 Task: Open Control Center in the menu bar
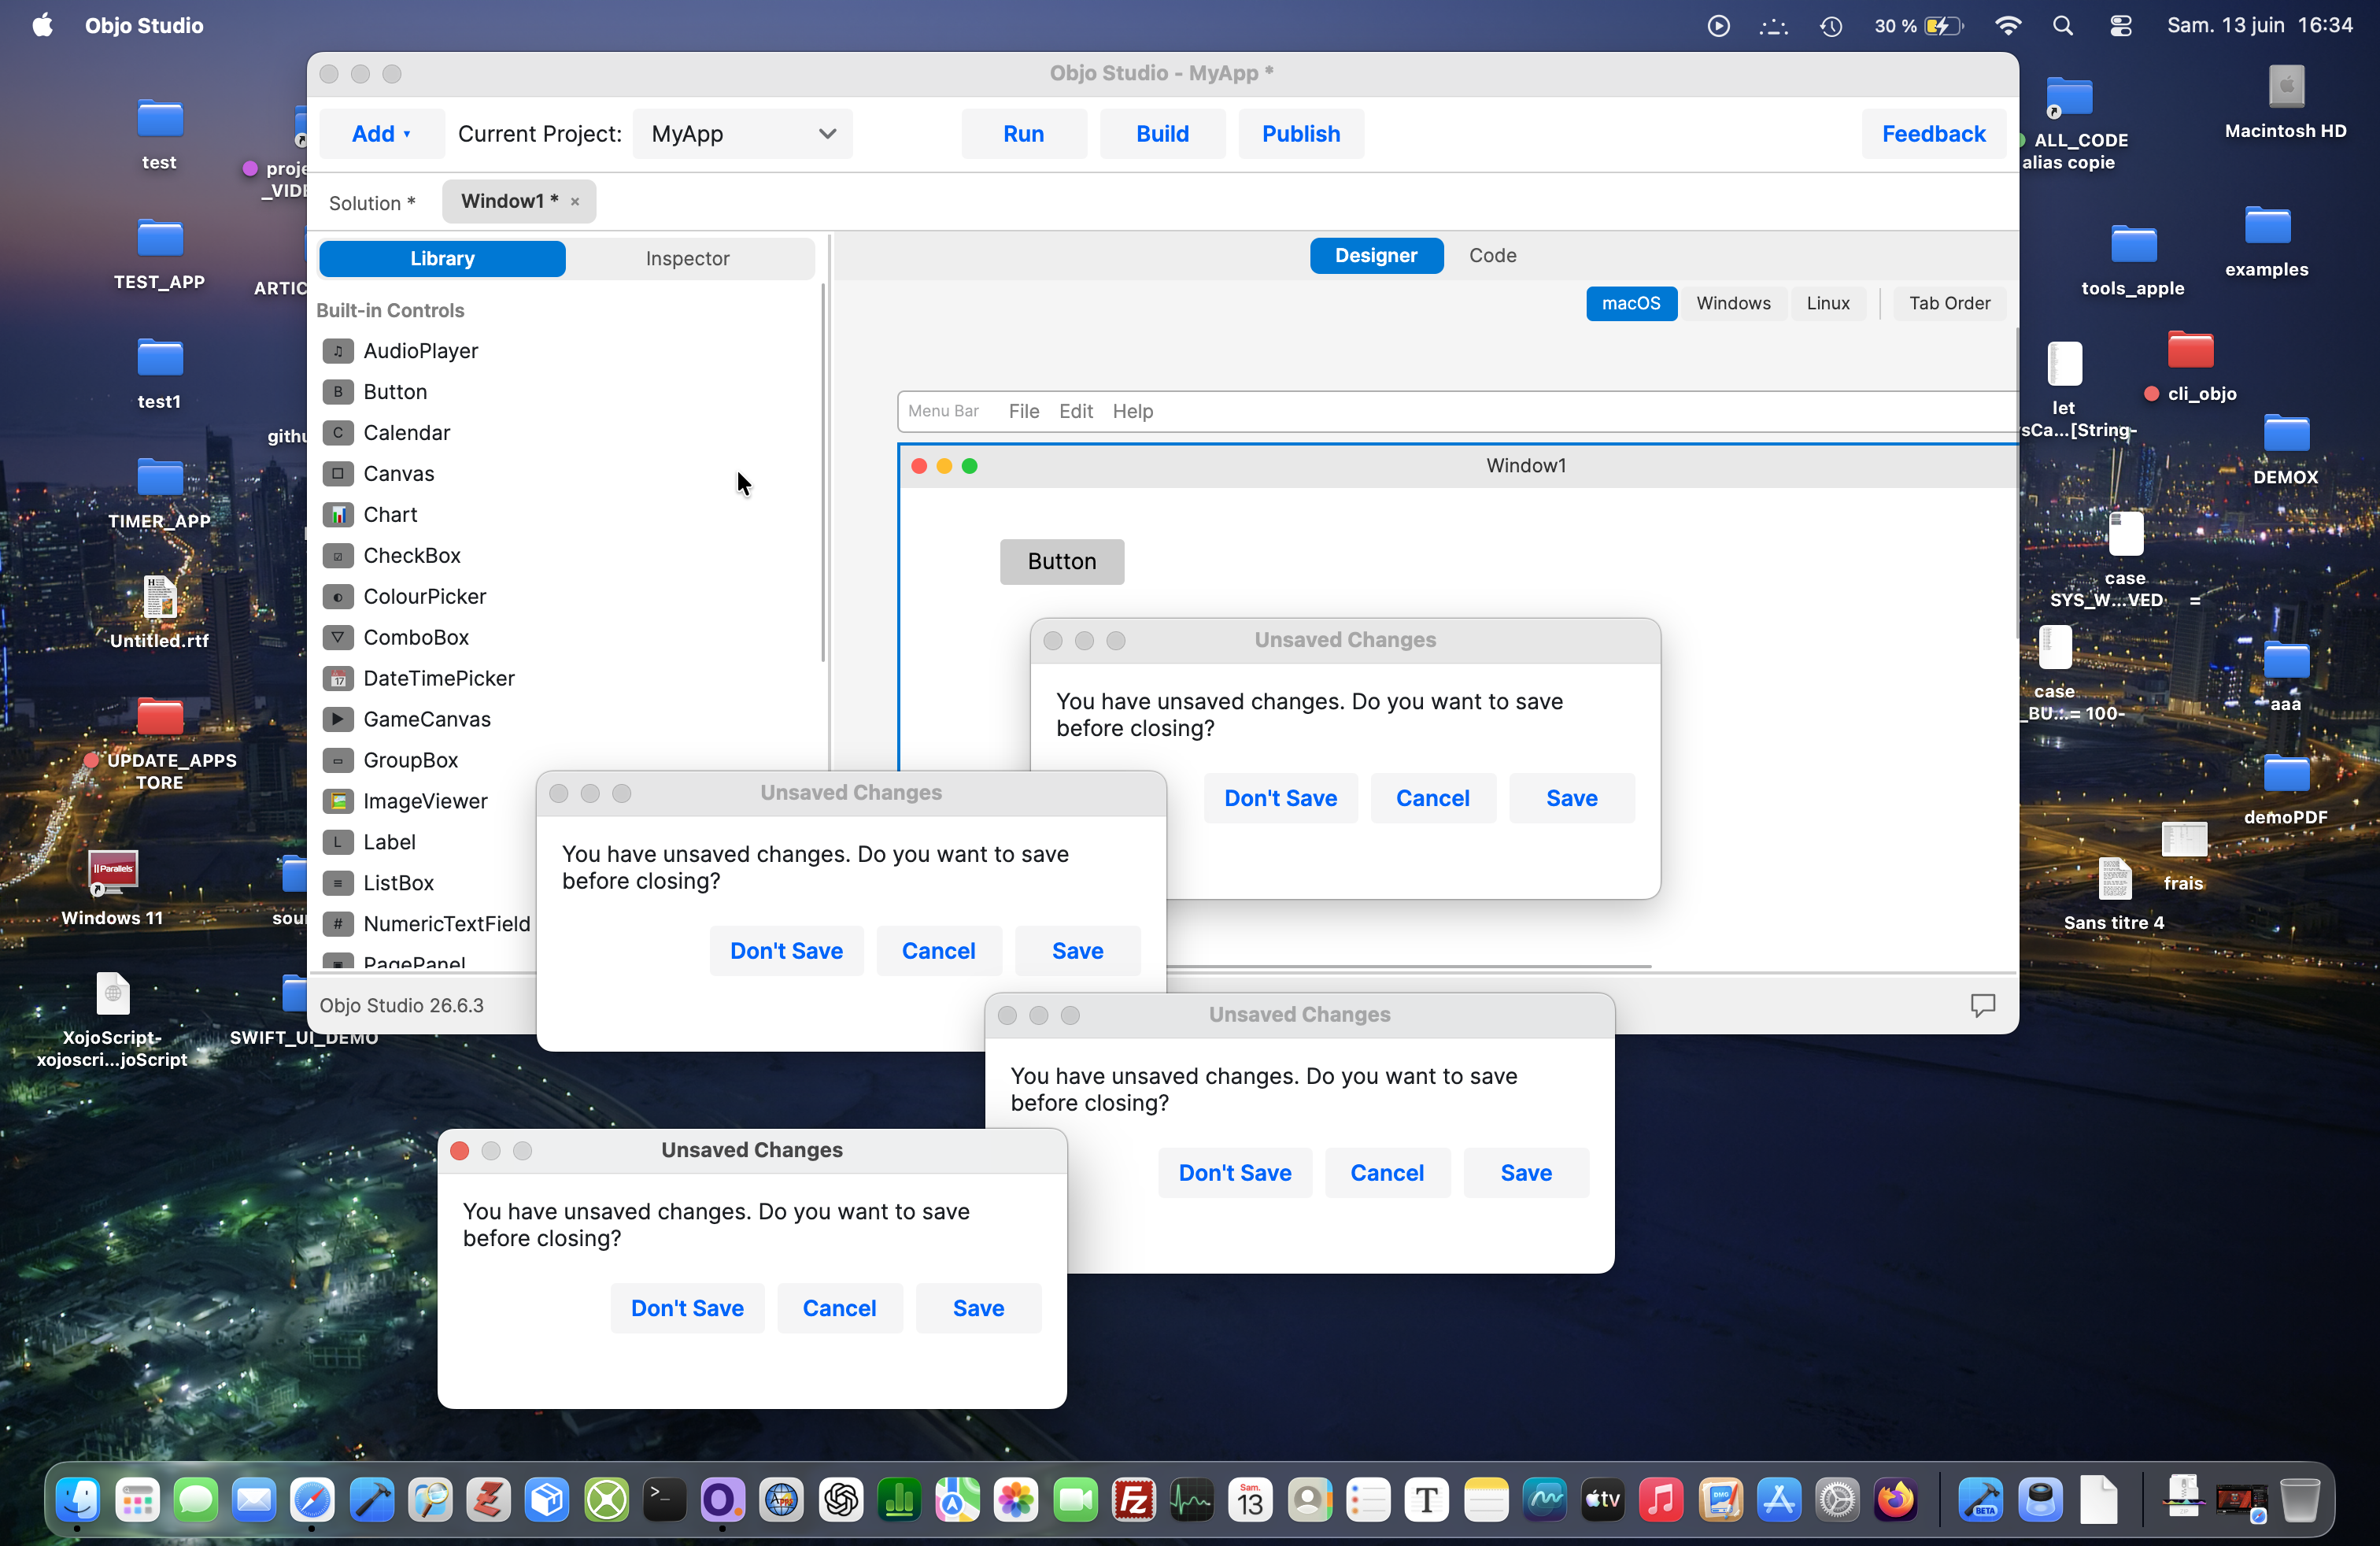tap(2120, 26)
